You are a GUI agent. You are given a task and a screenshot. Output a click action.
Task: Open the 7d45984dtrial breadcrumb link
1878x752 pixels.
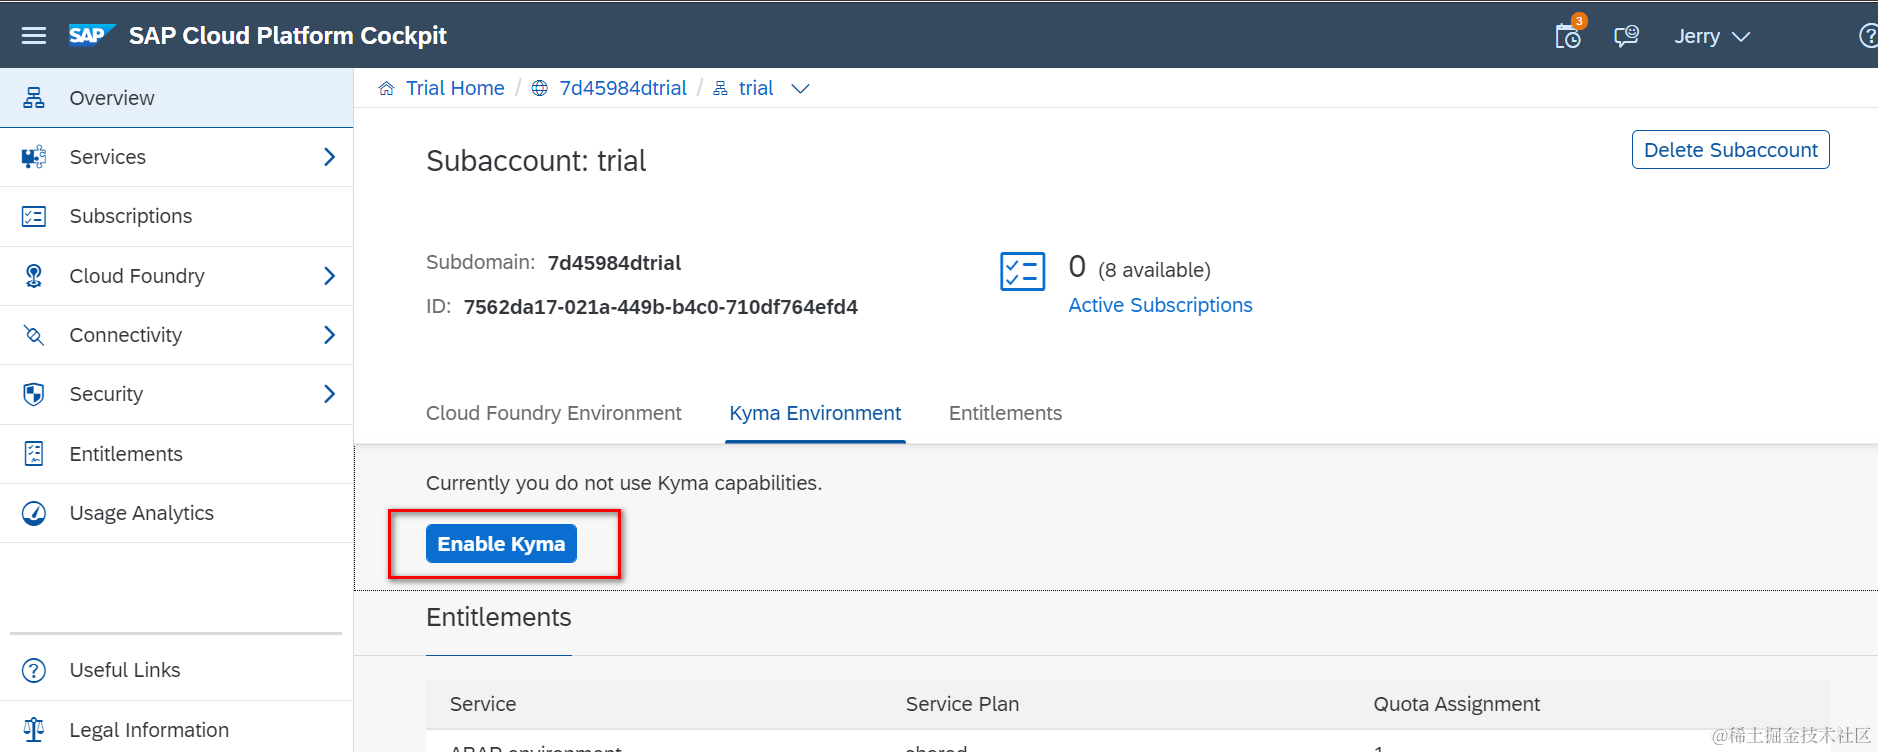tap(623, 88)
